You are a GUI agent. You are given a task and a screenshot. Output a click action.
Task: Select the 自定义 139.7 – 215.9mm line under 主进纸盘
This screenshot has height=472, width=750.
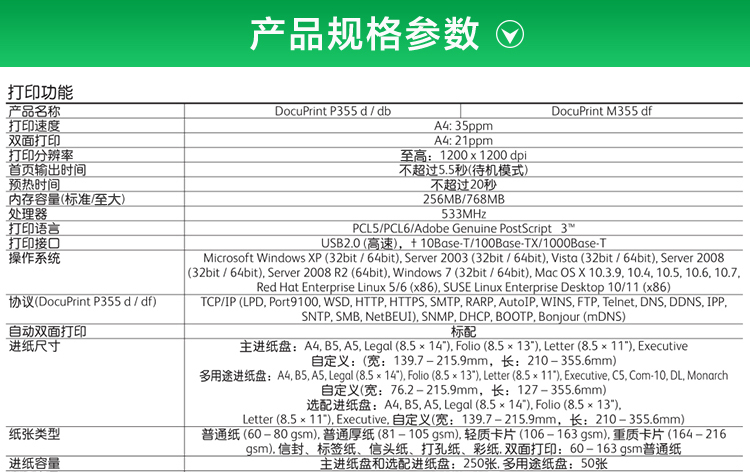(463, 361)
